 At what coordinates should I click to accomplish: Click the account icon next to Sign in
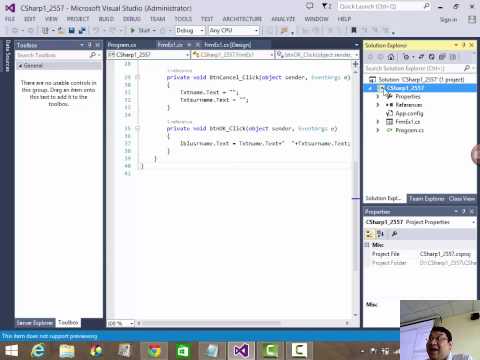pos(472,20)
